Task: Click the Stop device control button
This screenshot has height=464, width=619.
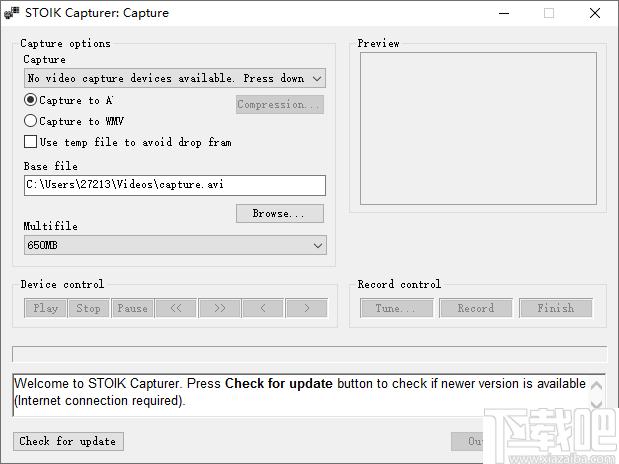Action: pos(88,308)
